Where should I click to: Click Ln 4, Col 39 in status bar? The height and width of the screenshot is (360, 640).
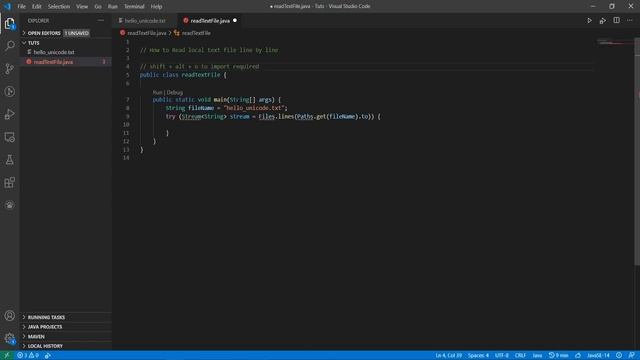coord(448,355)
